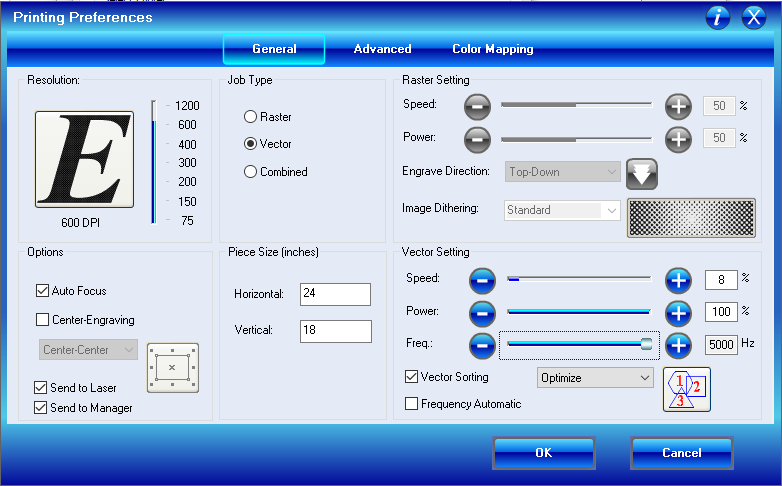782x486 pixels.
Task: Click the Raster Speed percent value field
Action: tap(719, 106)
